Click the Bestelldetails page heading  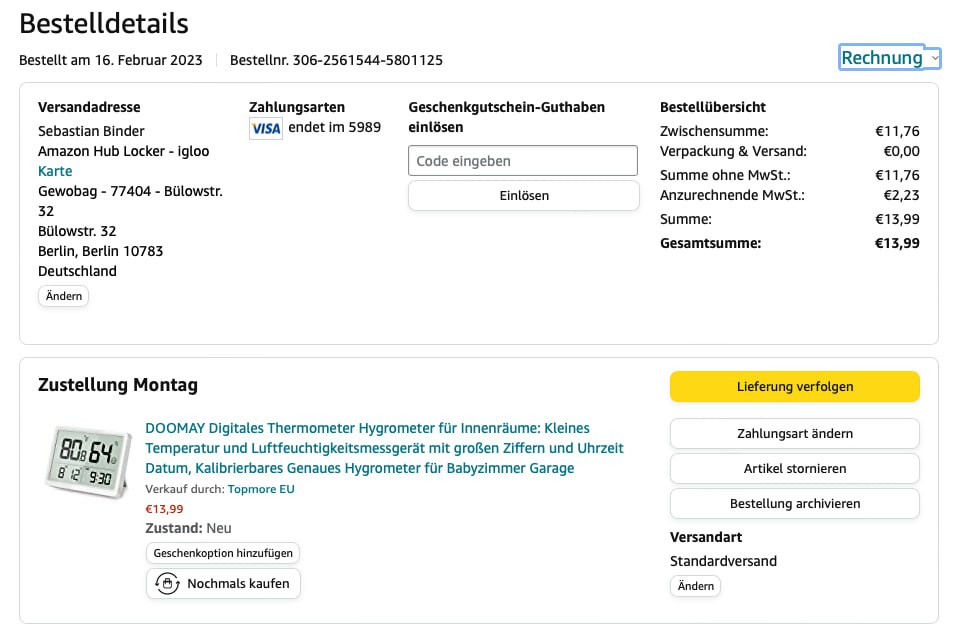click(104, 23)
